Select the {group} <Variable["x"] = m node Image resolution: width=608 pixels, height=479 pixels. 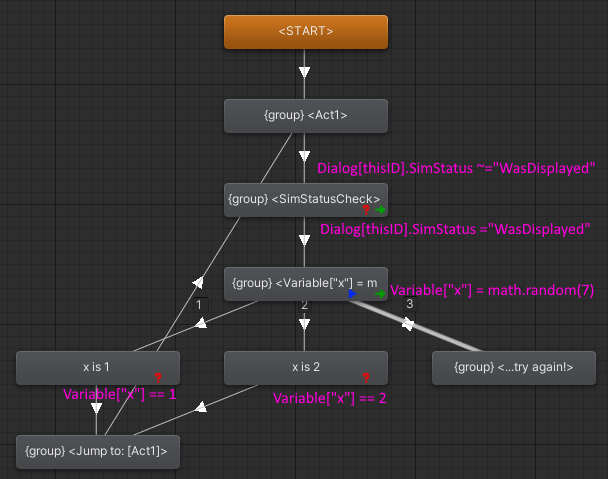[306, 284]
